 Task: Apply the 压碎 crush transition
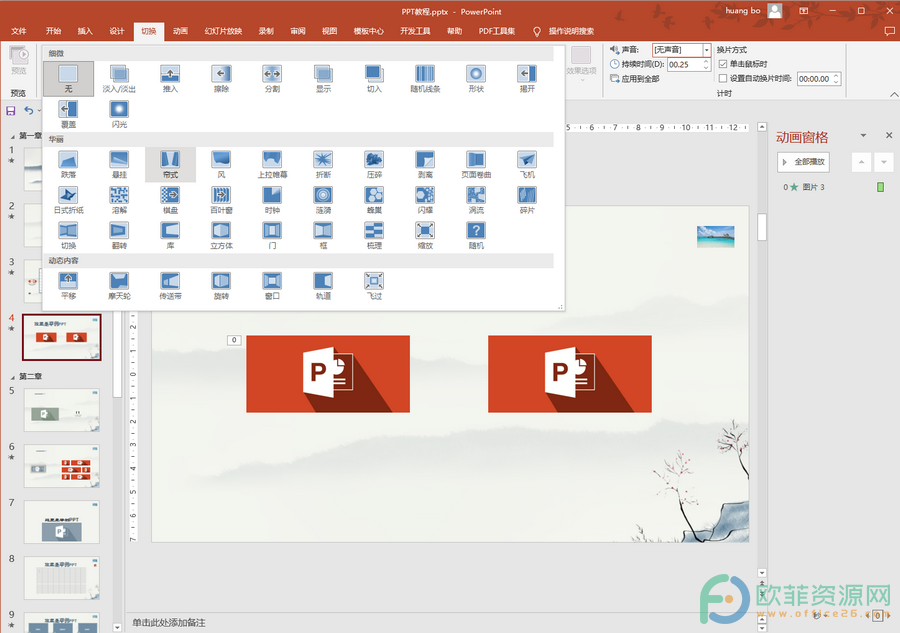pyautogui.click(x=374, y=164)
